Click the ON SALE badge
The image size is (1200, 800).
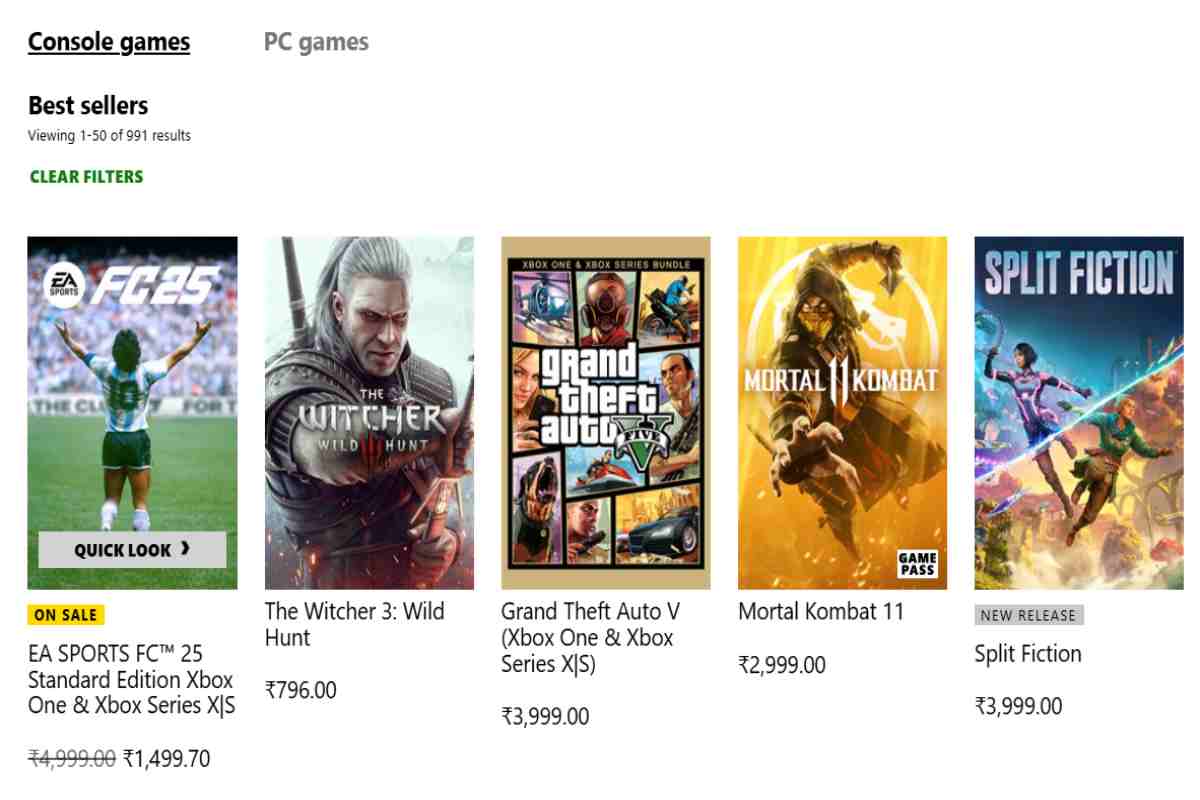tap(66, 615)
